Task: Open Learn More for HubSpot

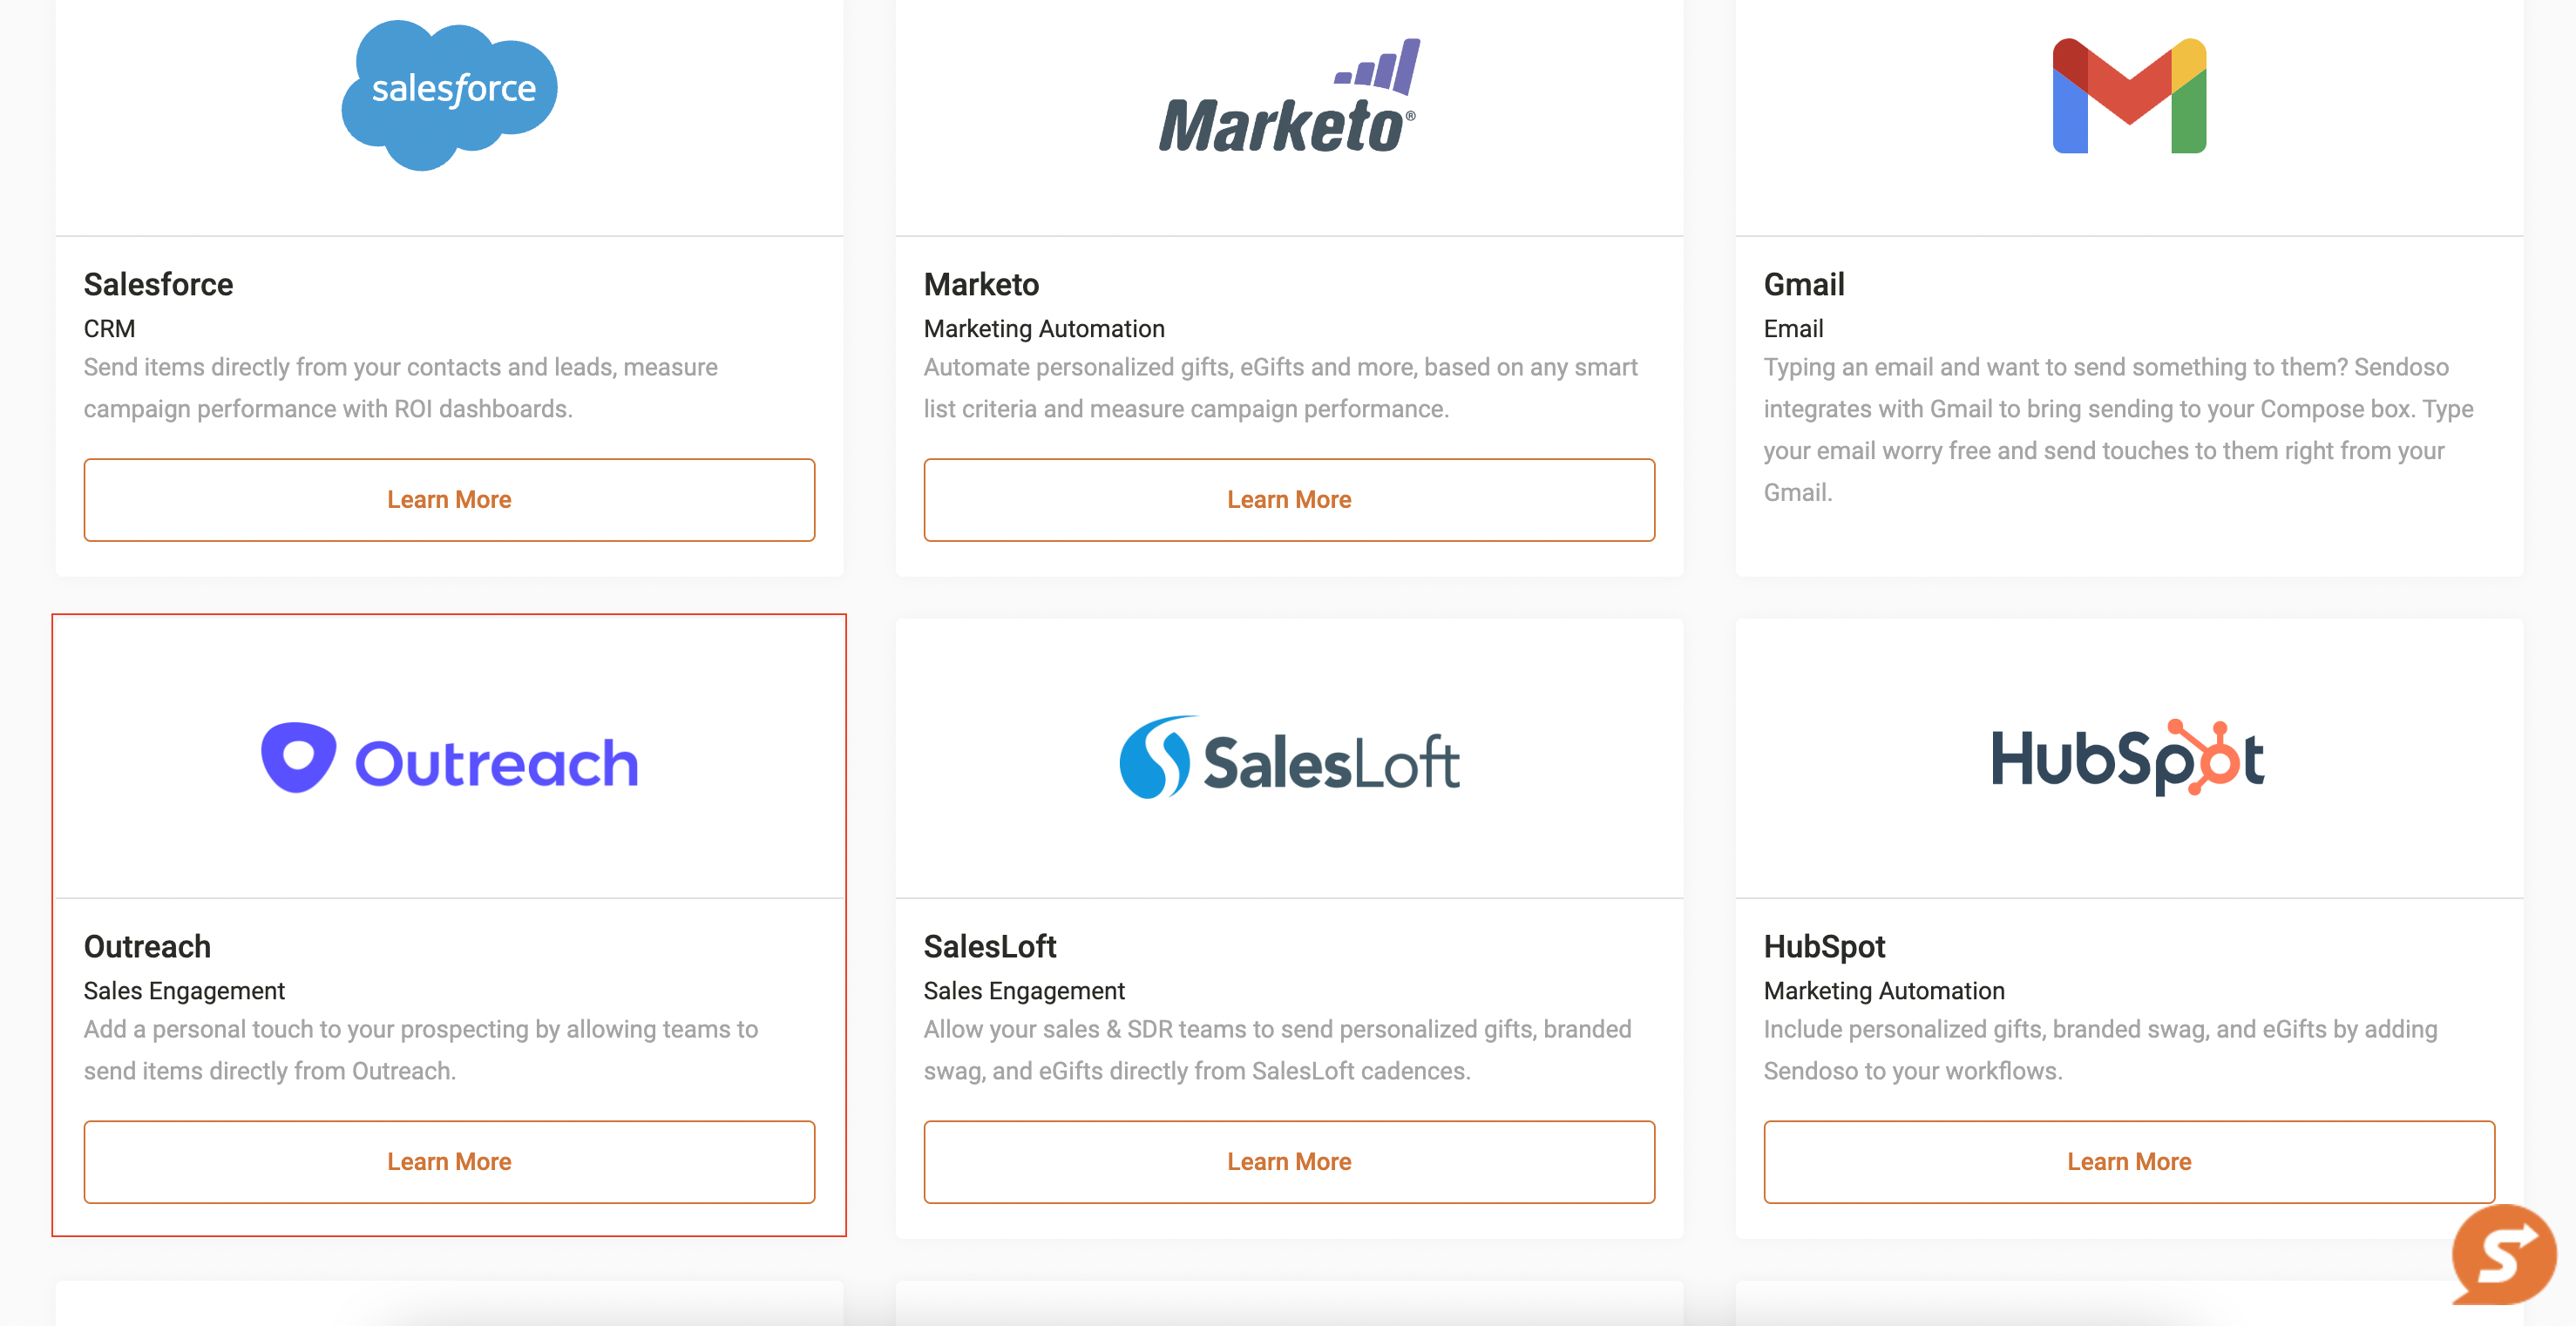Action: point(2128,1162)
